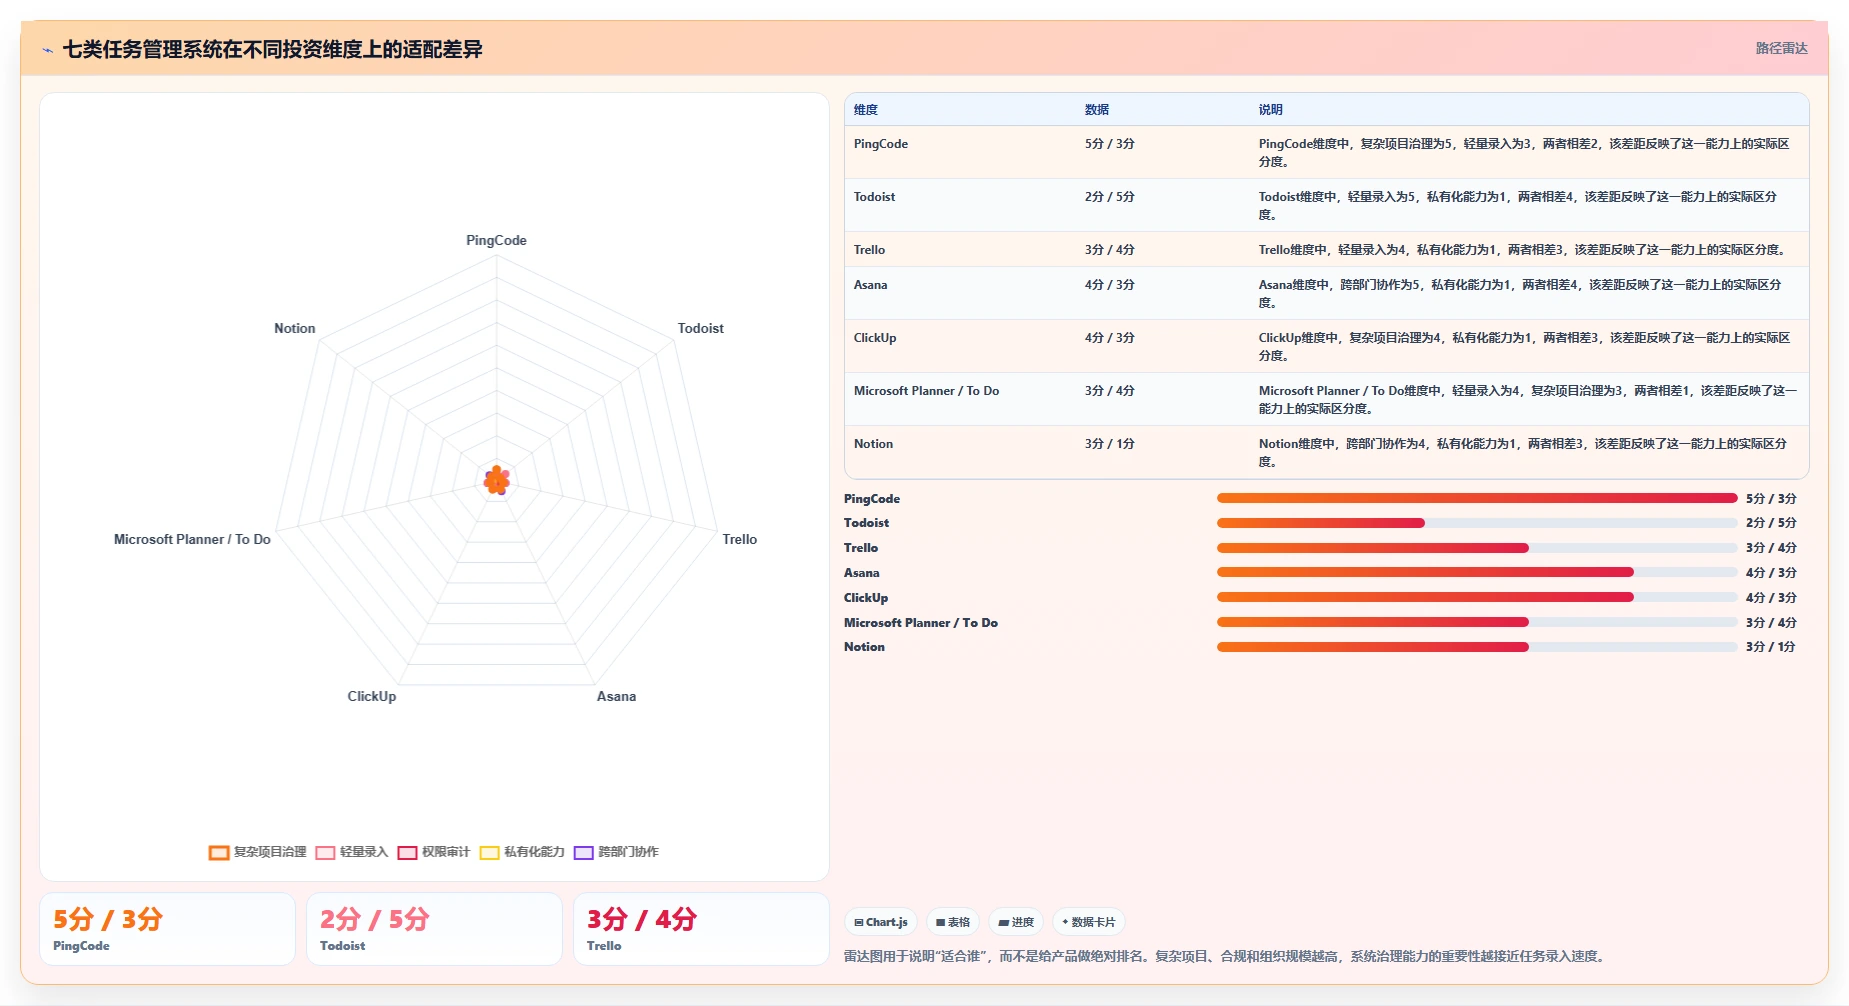The image size is (1849, 1006).
Task: Click the ClickUp progress bar
Action: 1477,597
